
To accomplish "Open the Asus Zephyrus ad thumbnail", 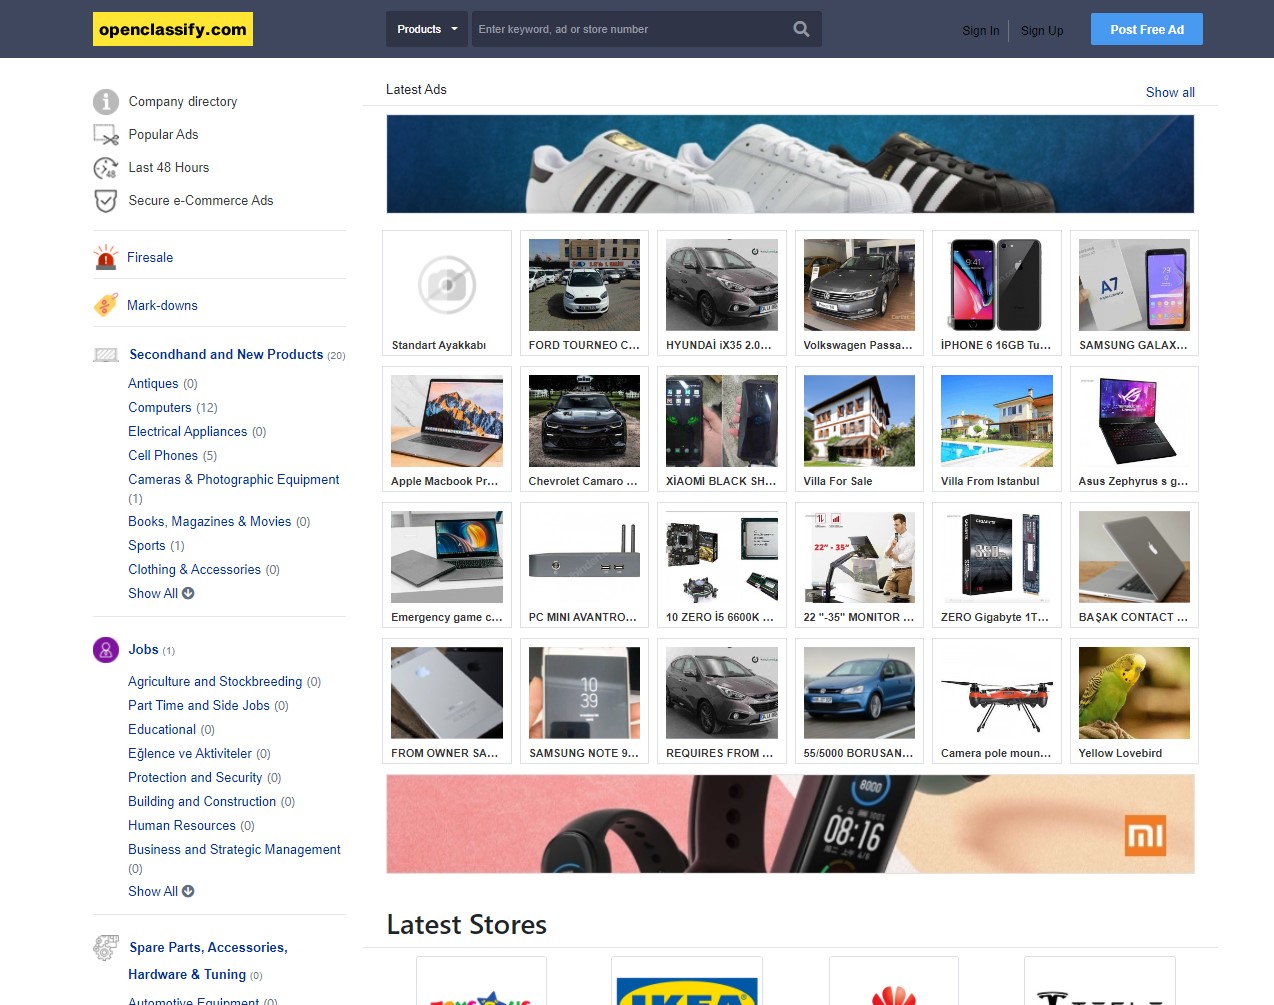I will pyautogui.click(x=1134, y=421).
